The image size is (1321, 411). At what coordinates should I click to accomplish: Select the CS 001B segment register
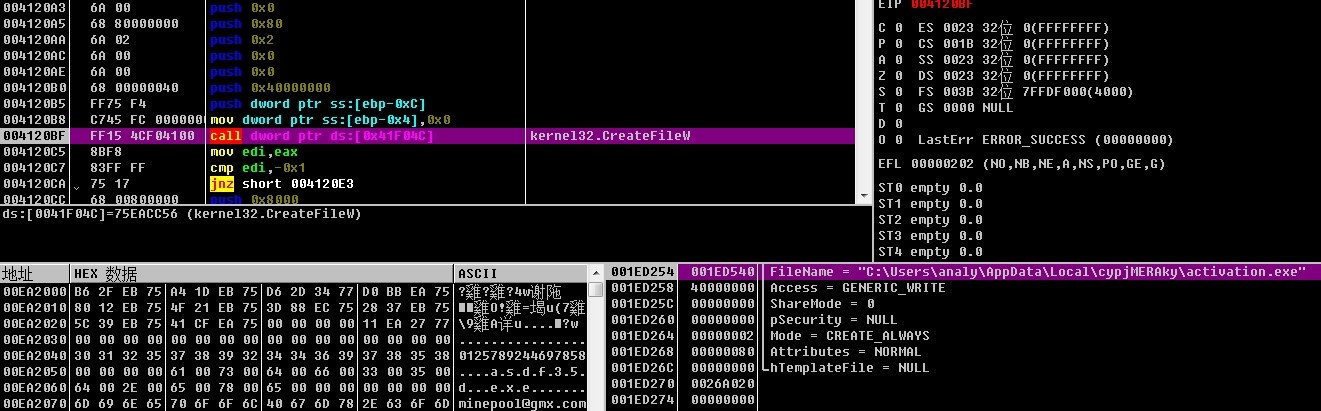[1013, 44]
